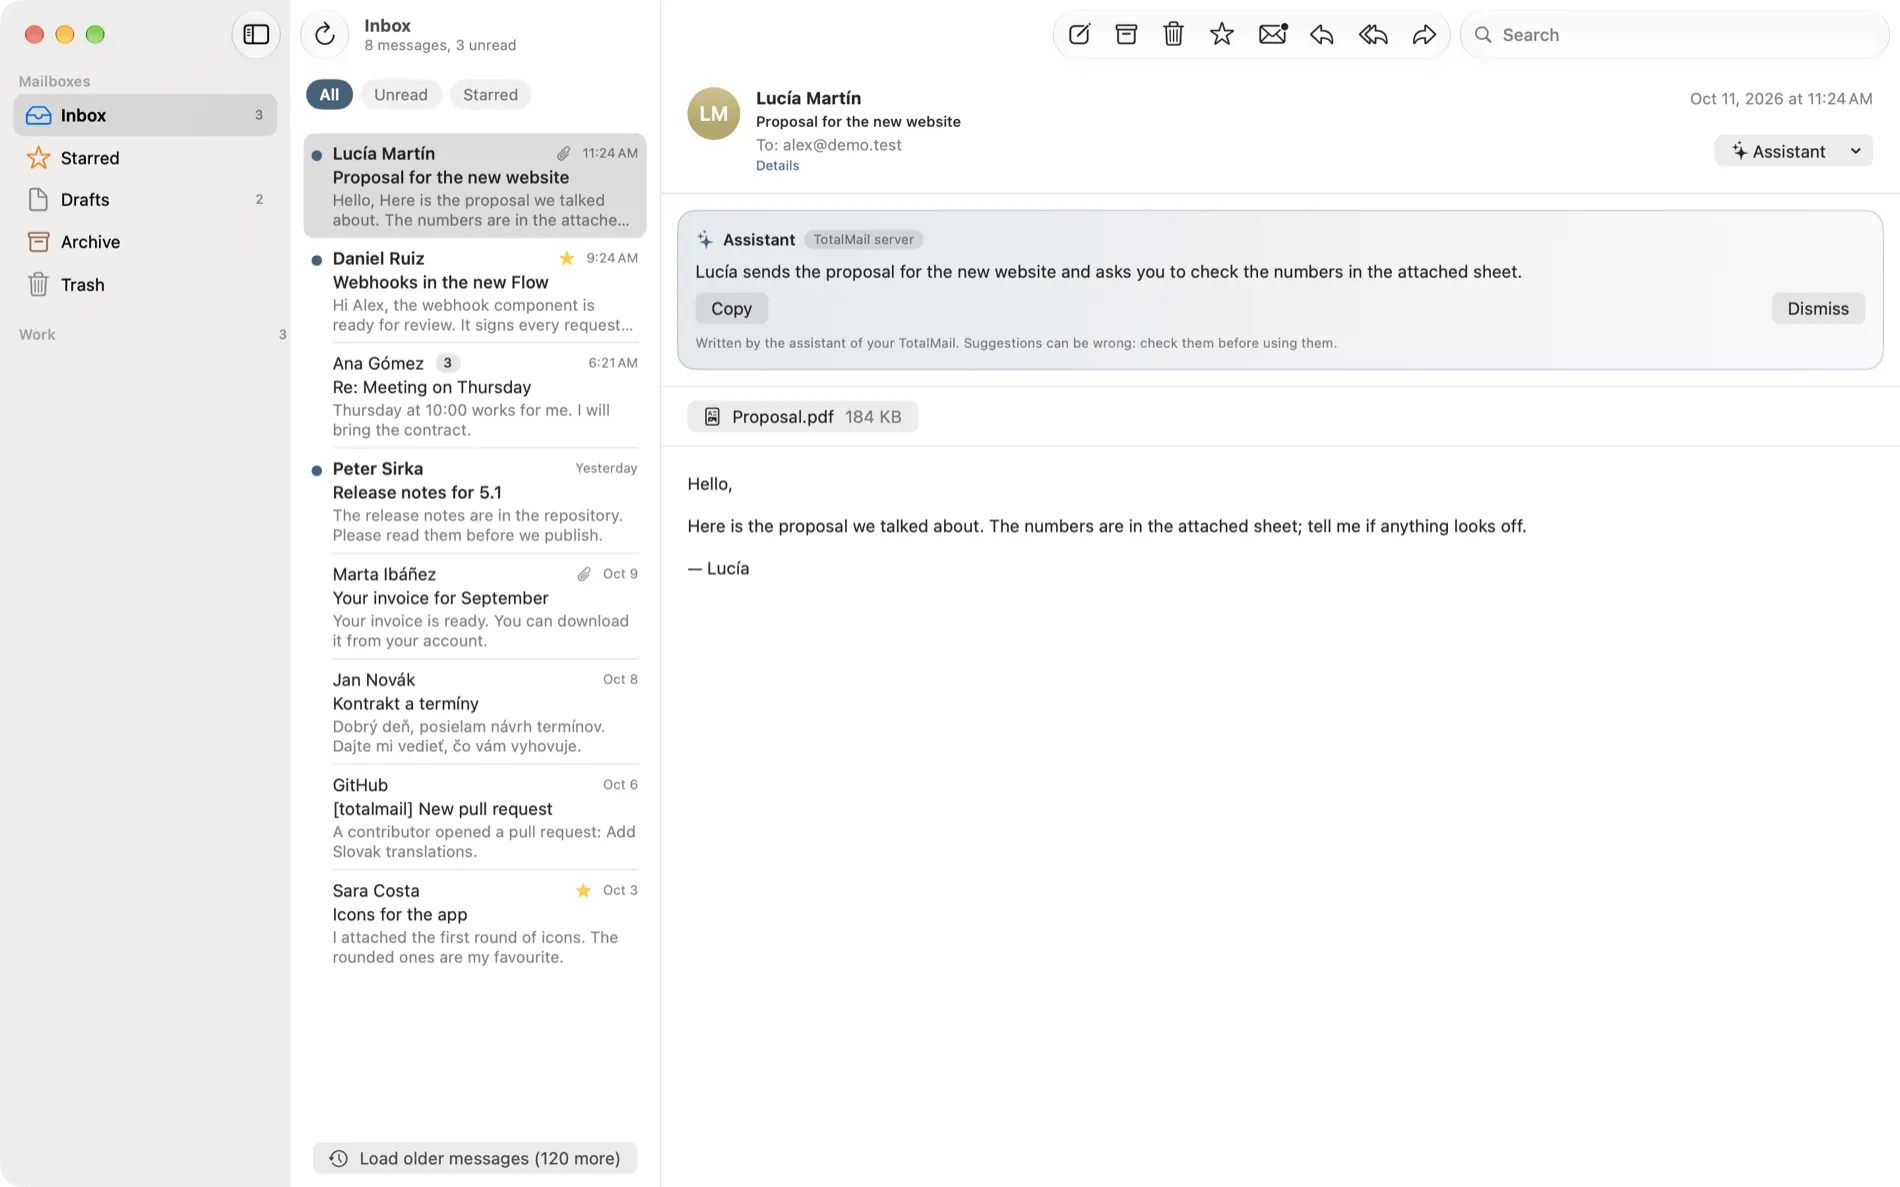Select the GitHub pull request email
The image size is (1900, 1187).
(x=475, y=818)
